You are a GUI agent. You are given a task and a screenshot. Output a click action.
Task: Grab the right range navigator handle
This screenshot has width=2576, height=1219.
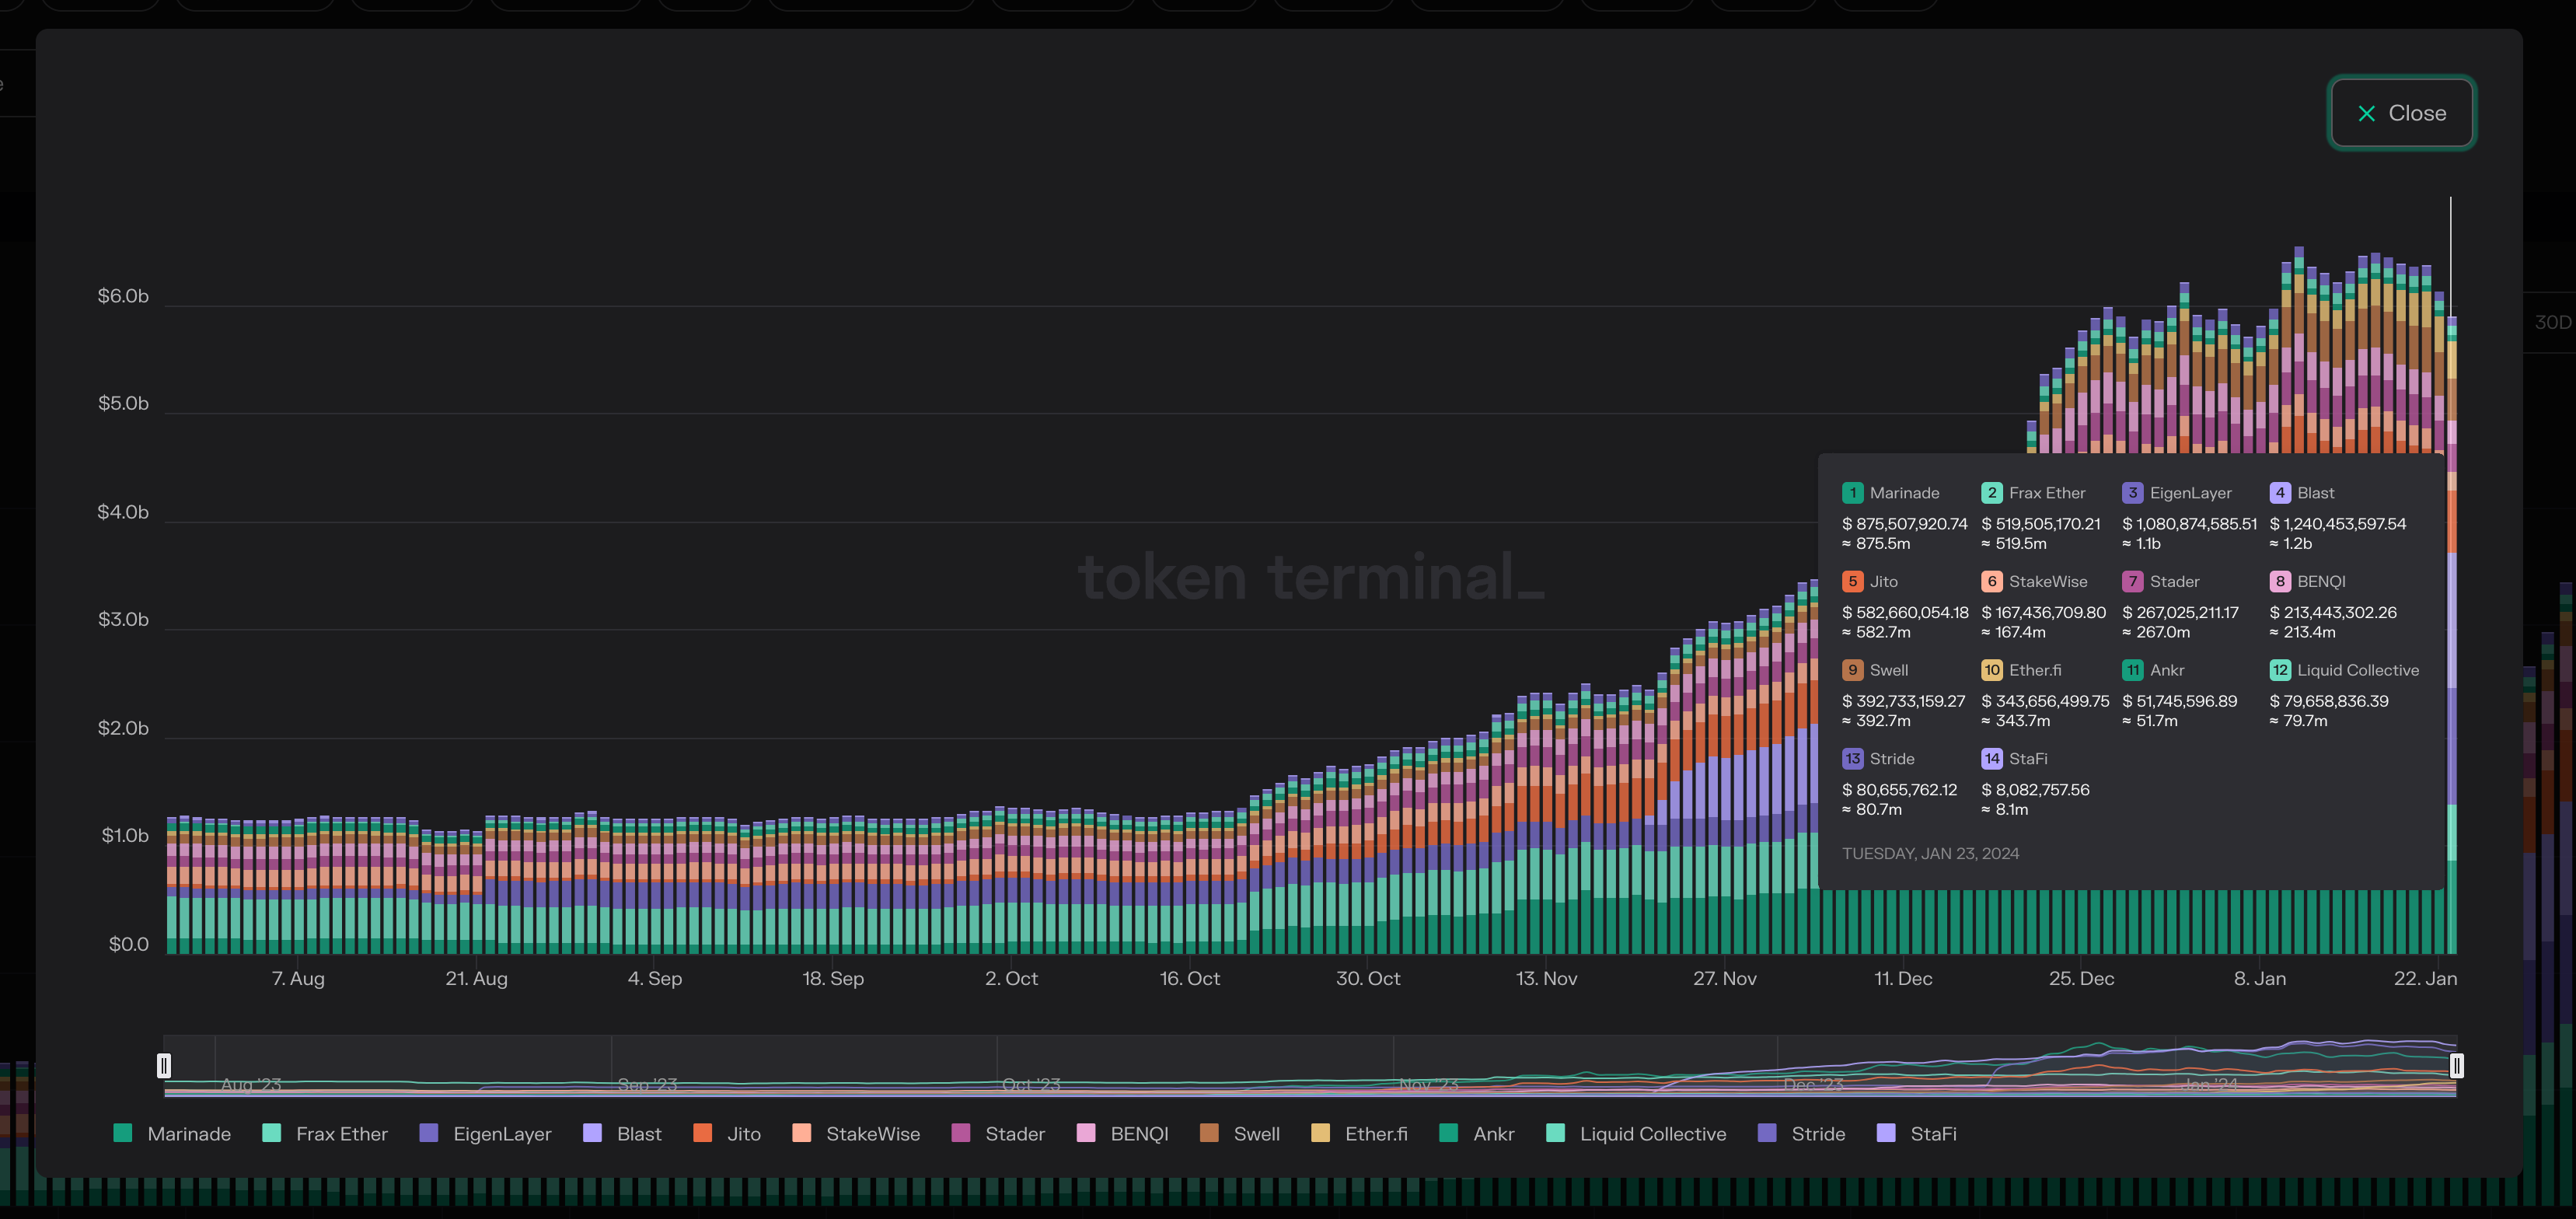pos(2456,1065)
